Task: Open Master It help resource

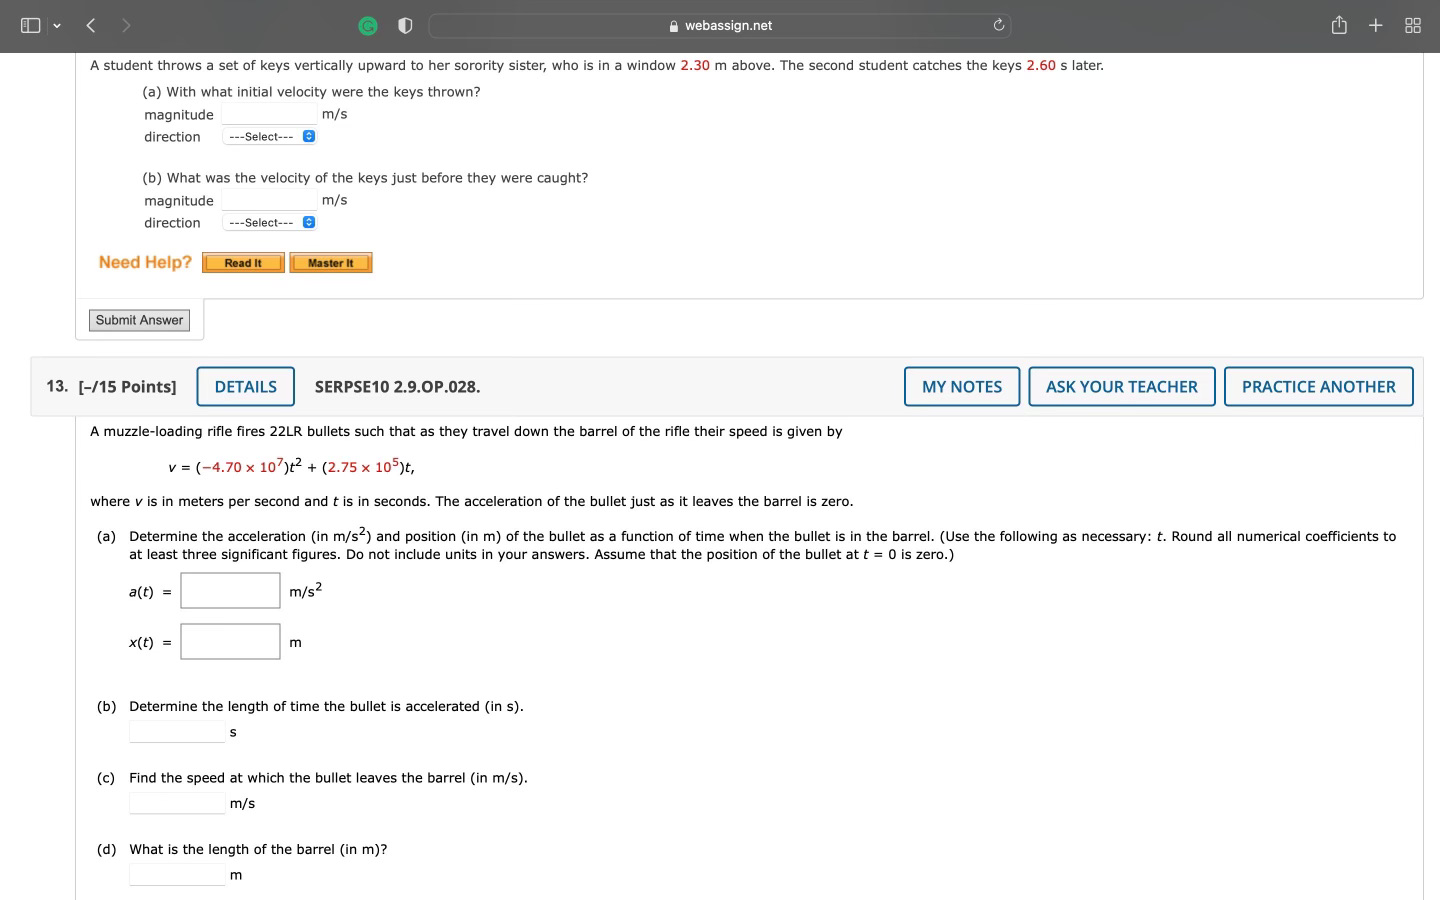Action: (330, 262)
